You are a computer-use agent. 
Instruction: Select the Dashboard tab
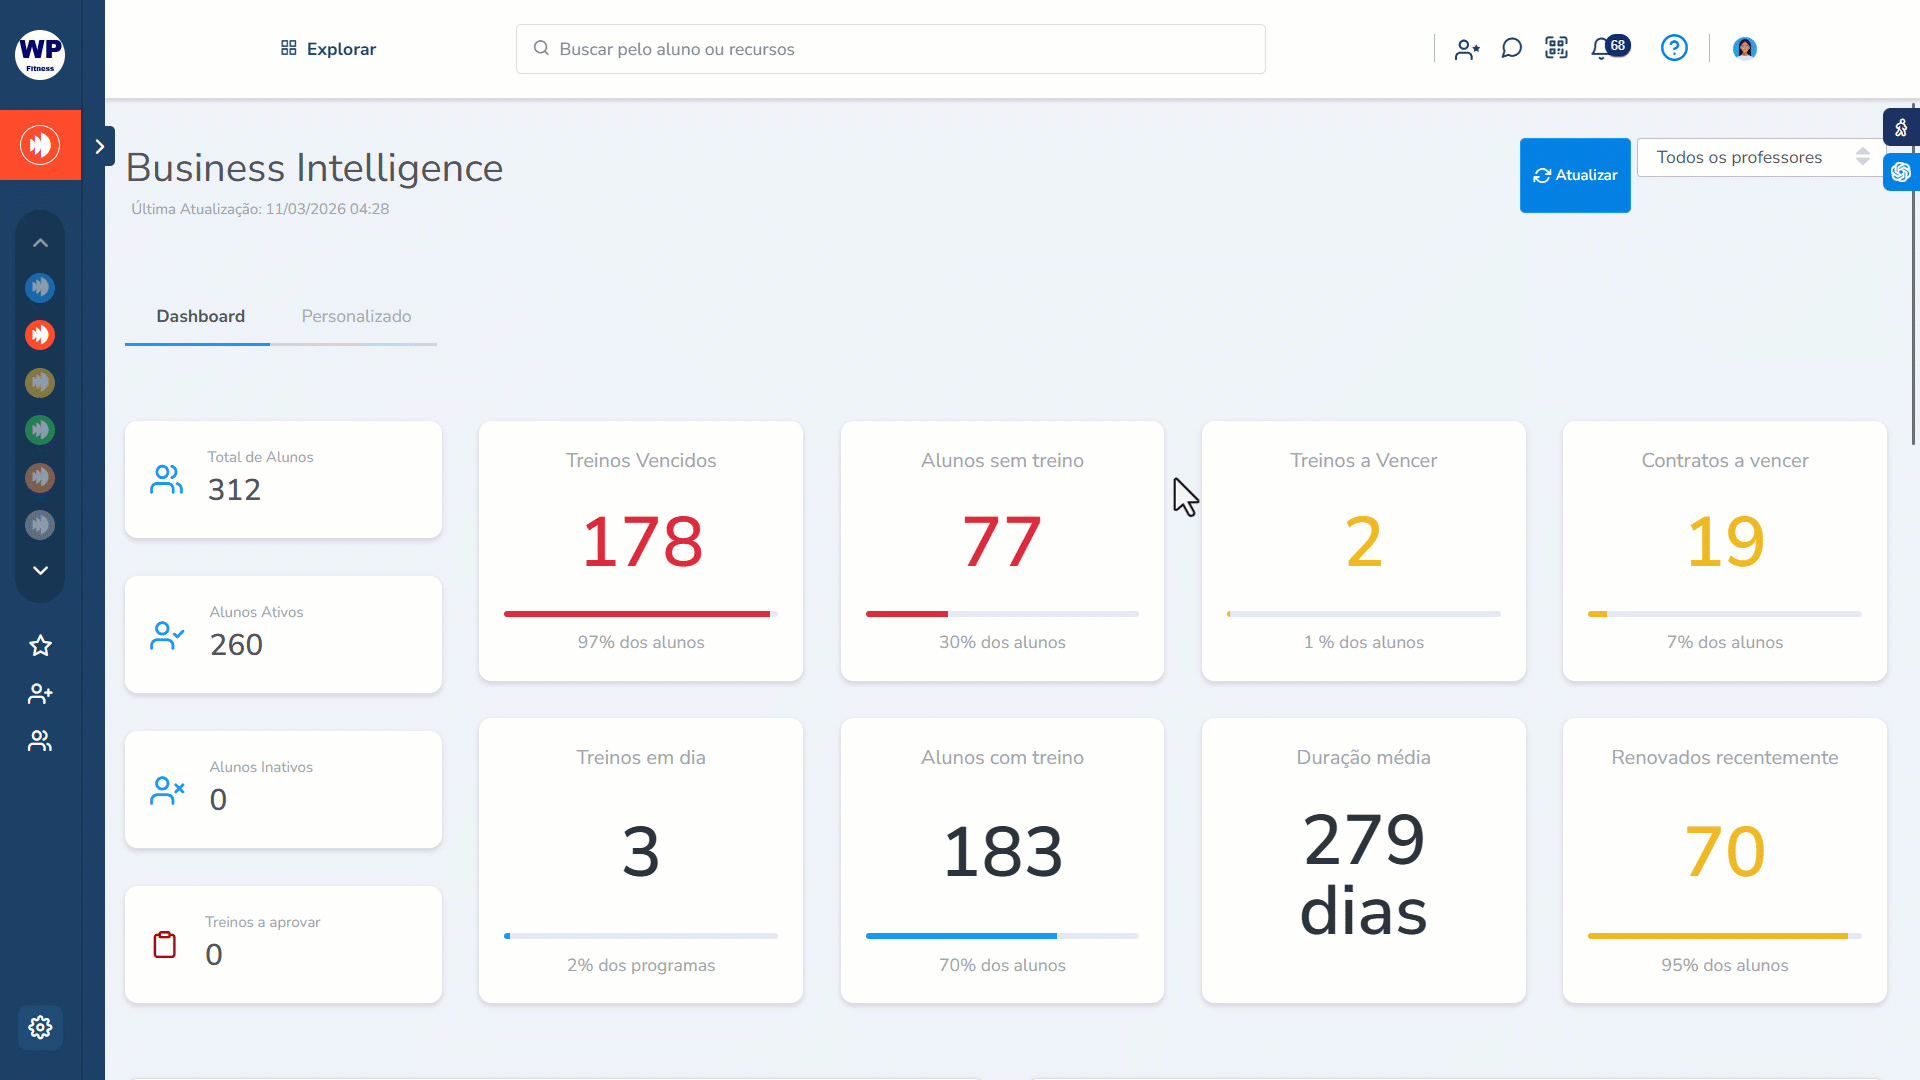[200, 316]
